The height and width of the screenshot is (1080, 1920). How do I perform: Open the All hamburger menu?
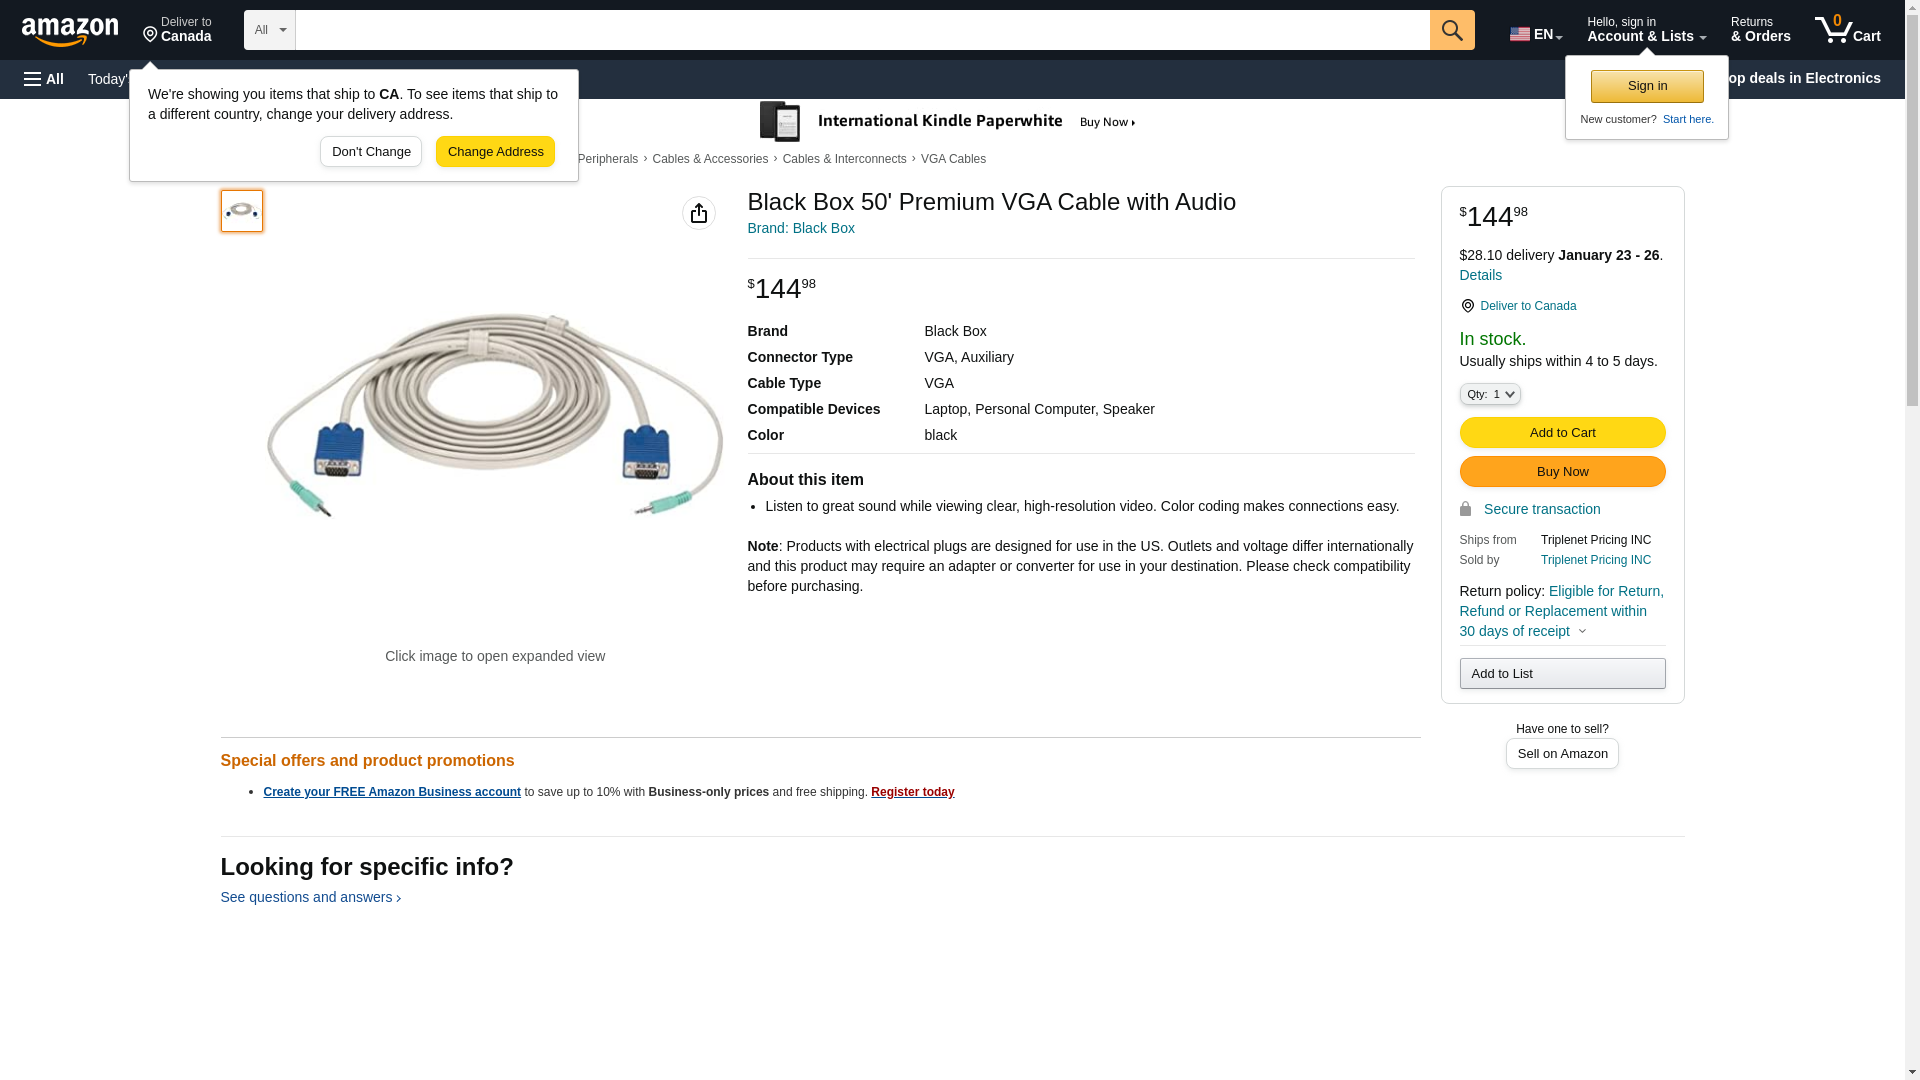coord(44,79)
